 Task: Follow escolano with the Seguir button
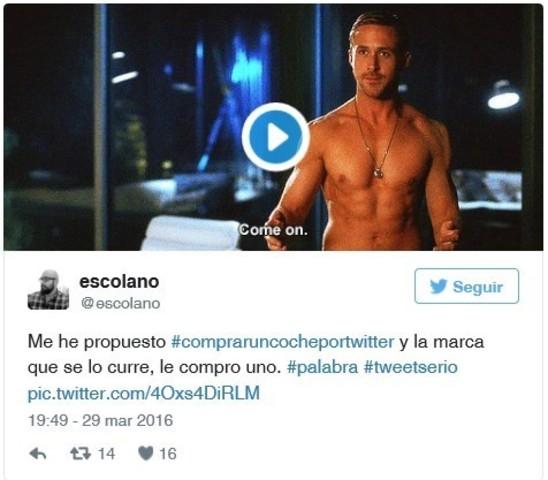click(x=467, y=286)
